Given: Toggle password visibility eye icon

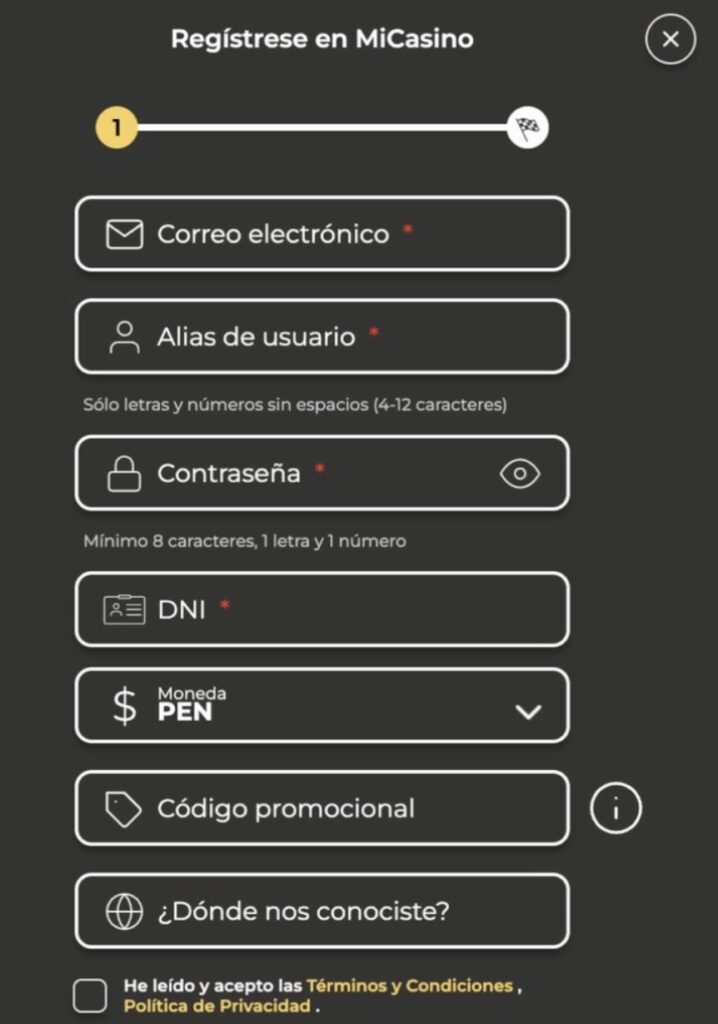Looking at the screenshot, I should pos(519,474).
